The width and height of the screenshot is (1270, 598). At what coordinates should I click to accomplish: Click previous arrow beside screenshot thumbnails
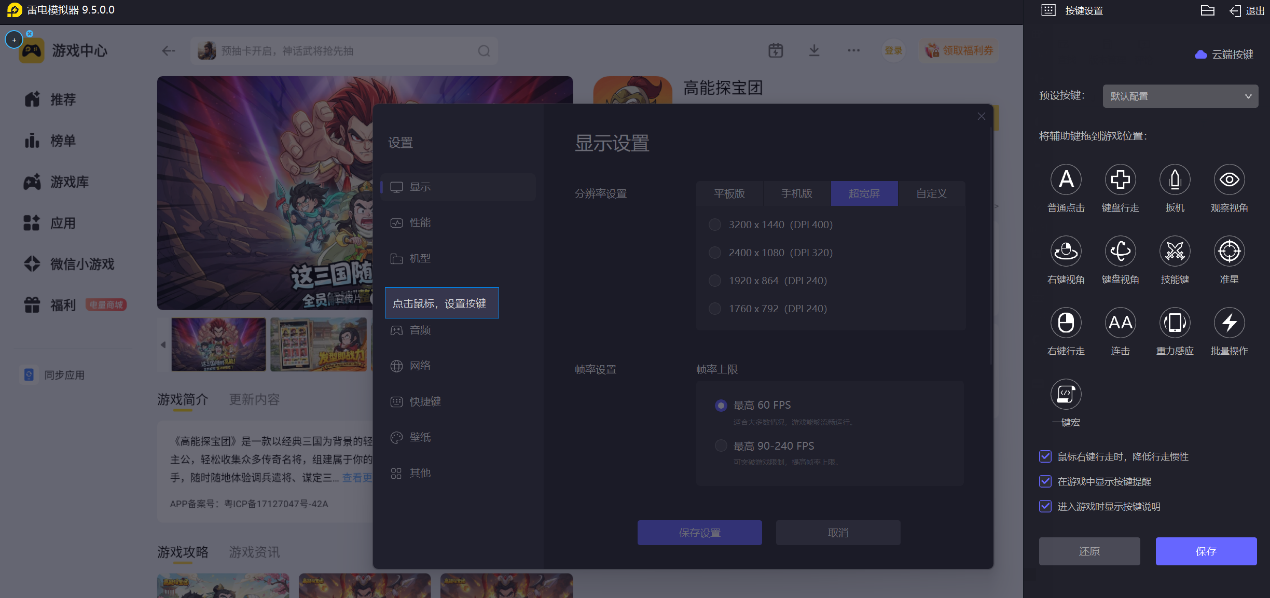[164, 344]
